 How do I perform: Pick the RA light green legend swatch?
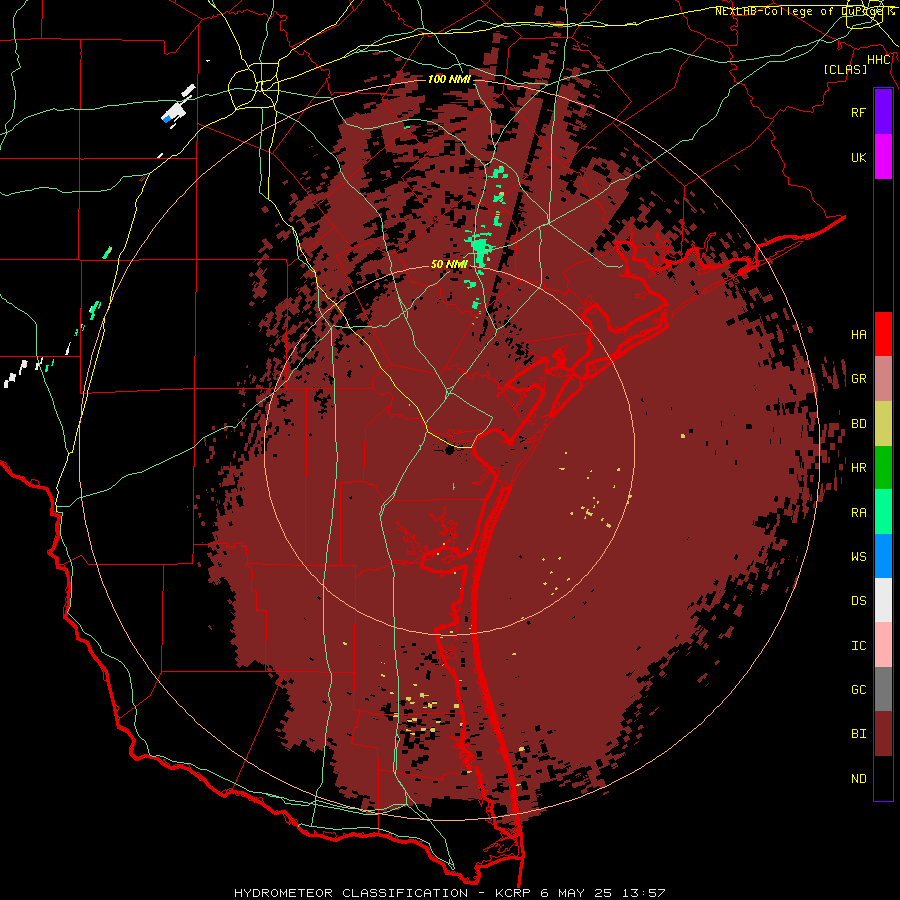tap(883, 512)
